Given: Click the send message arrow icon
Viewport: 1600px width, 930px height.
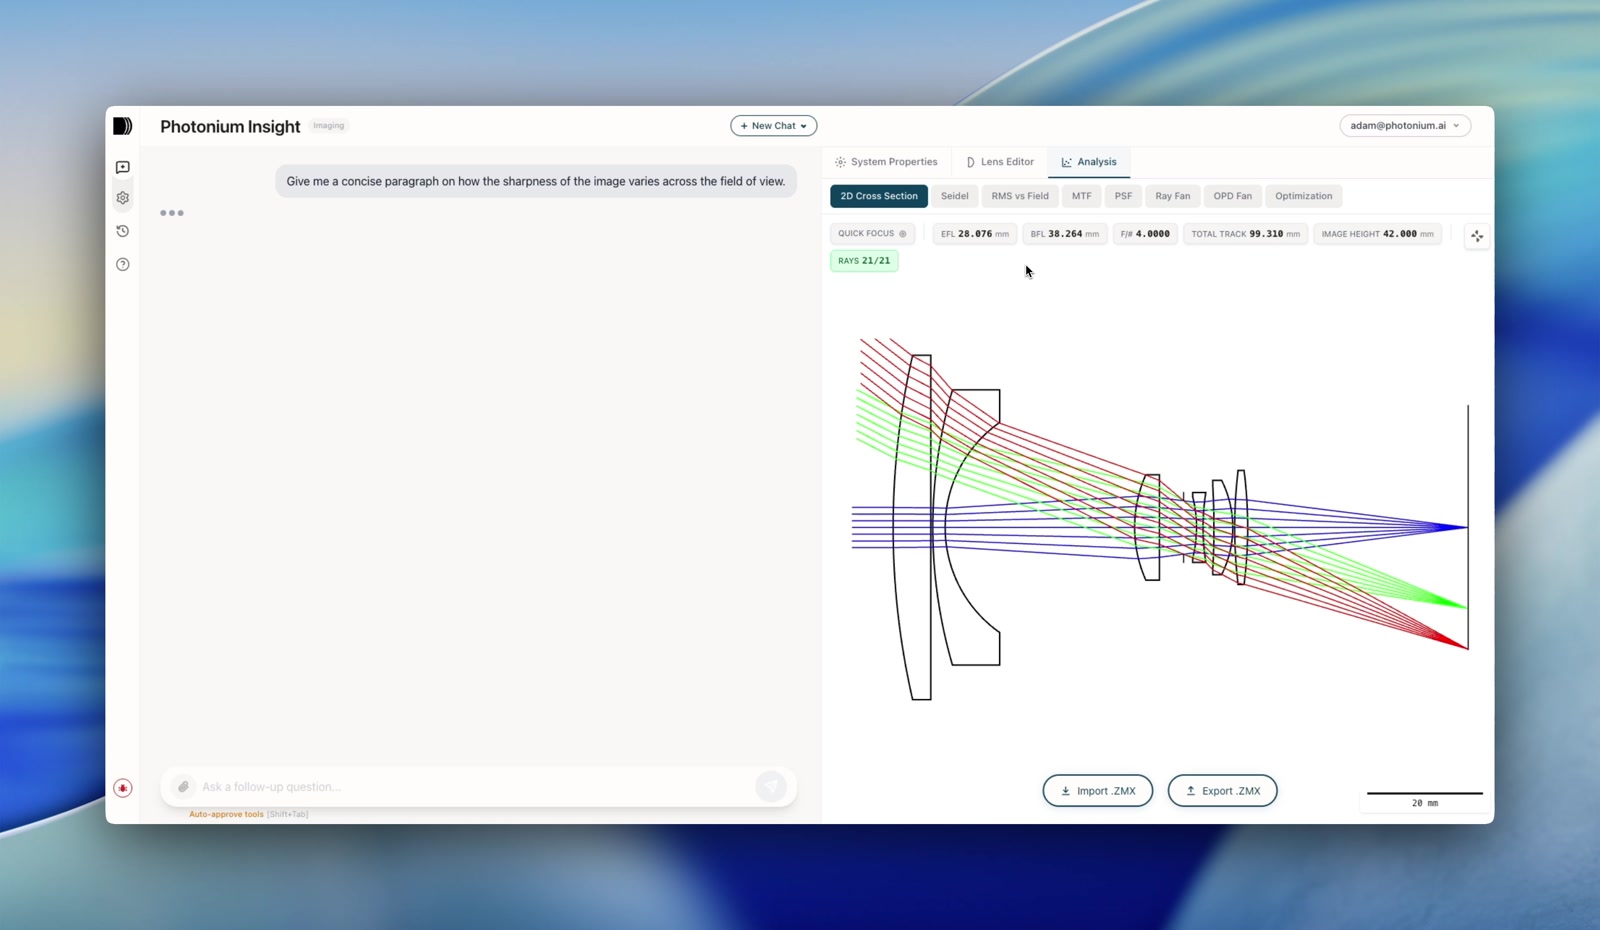Looking at the screenshot, I should (771, 787).
